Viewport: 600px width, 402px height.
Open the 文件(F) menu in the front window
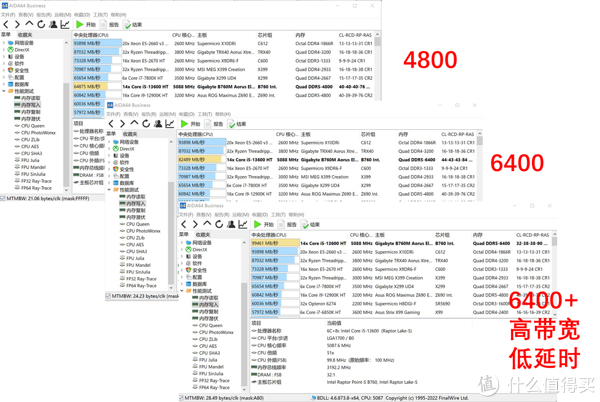[x=186, y=215]
